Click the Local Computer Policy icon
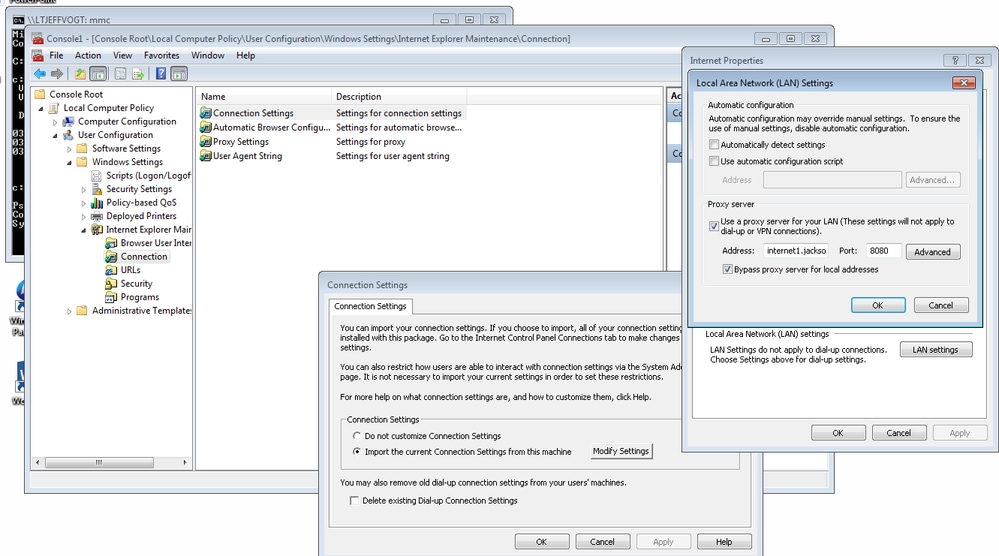Screen dimensions: 999x556 [54, 108]
